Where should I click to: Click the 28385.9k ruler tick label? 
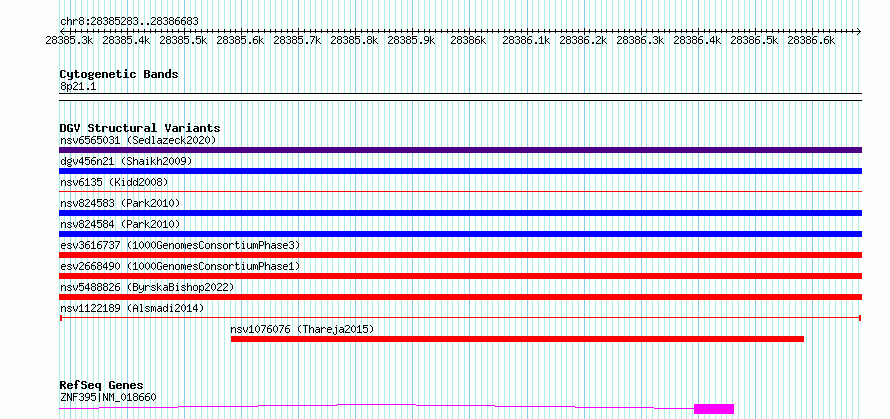click(411, 40)
